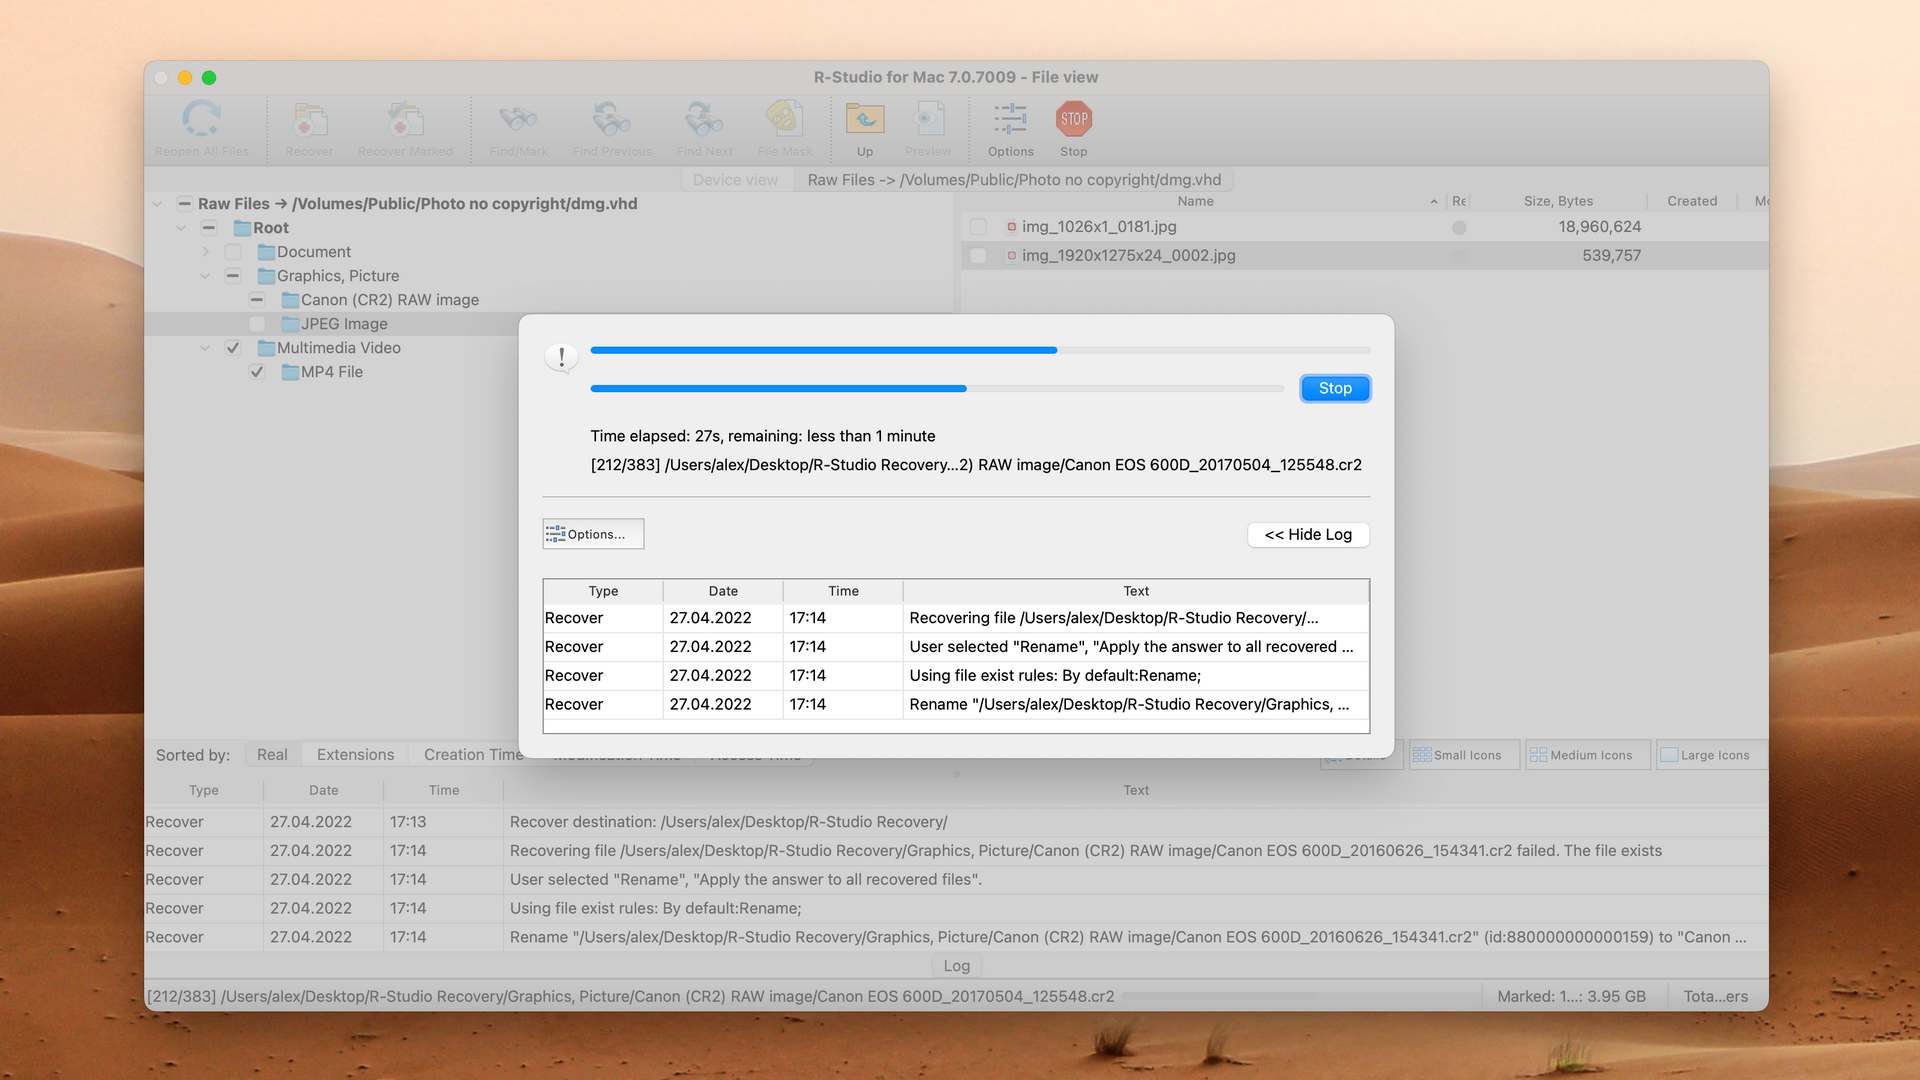
Task: Collapse the Root tree node
Action: (x=181, y=228)
